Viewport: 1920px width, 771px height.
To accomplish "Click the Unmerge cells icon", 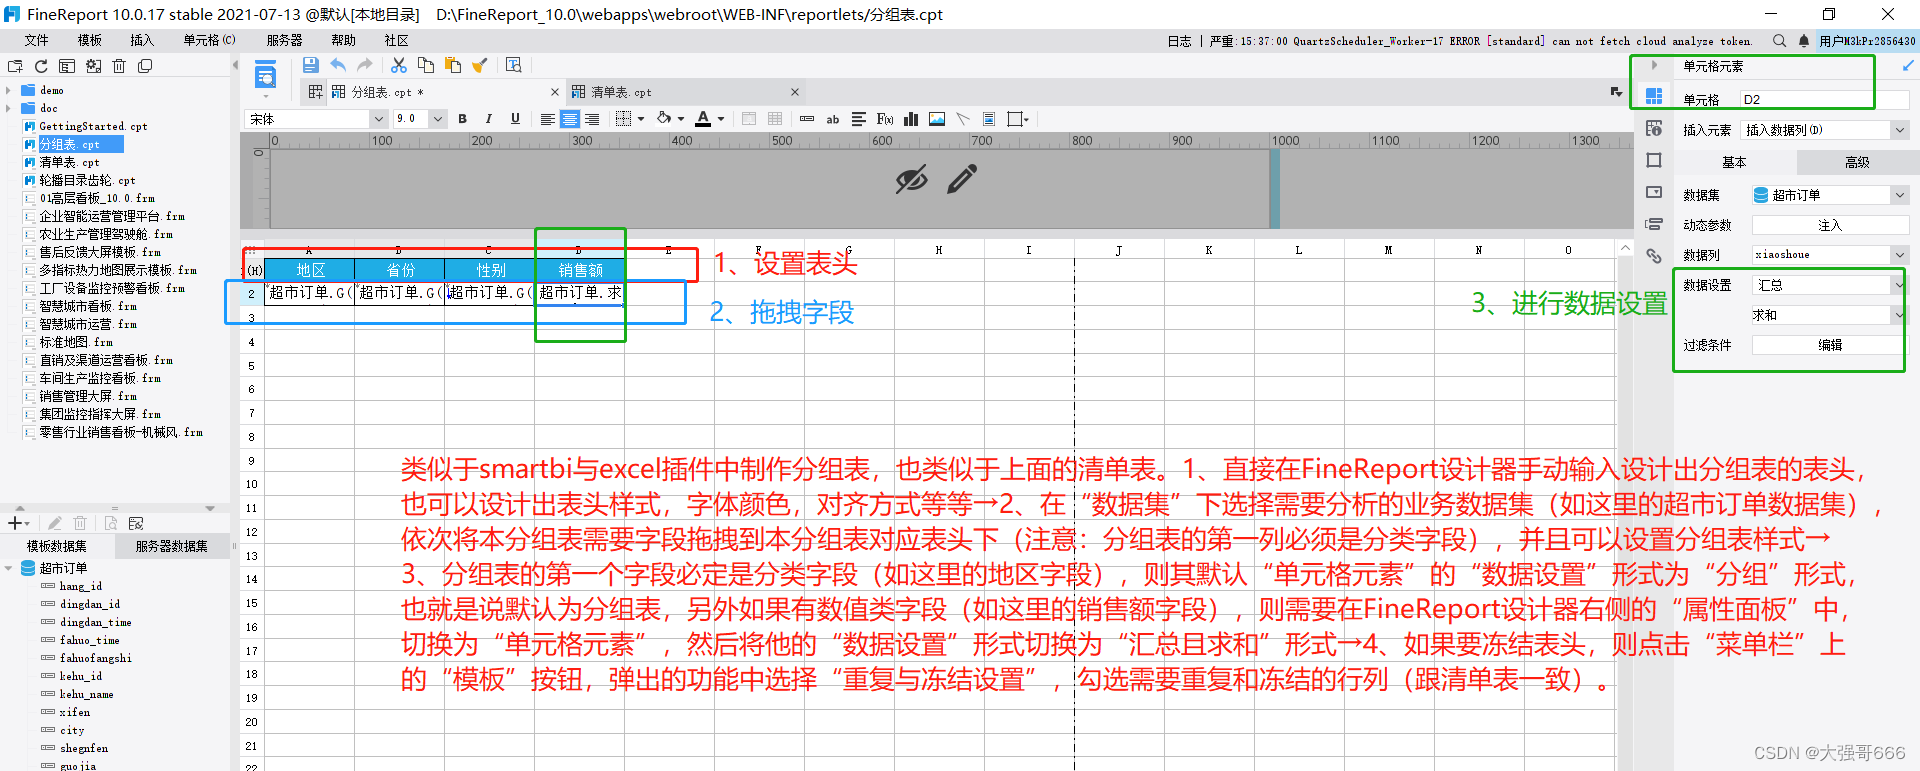I will (775, 119).
